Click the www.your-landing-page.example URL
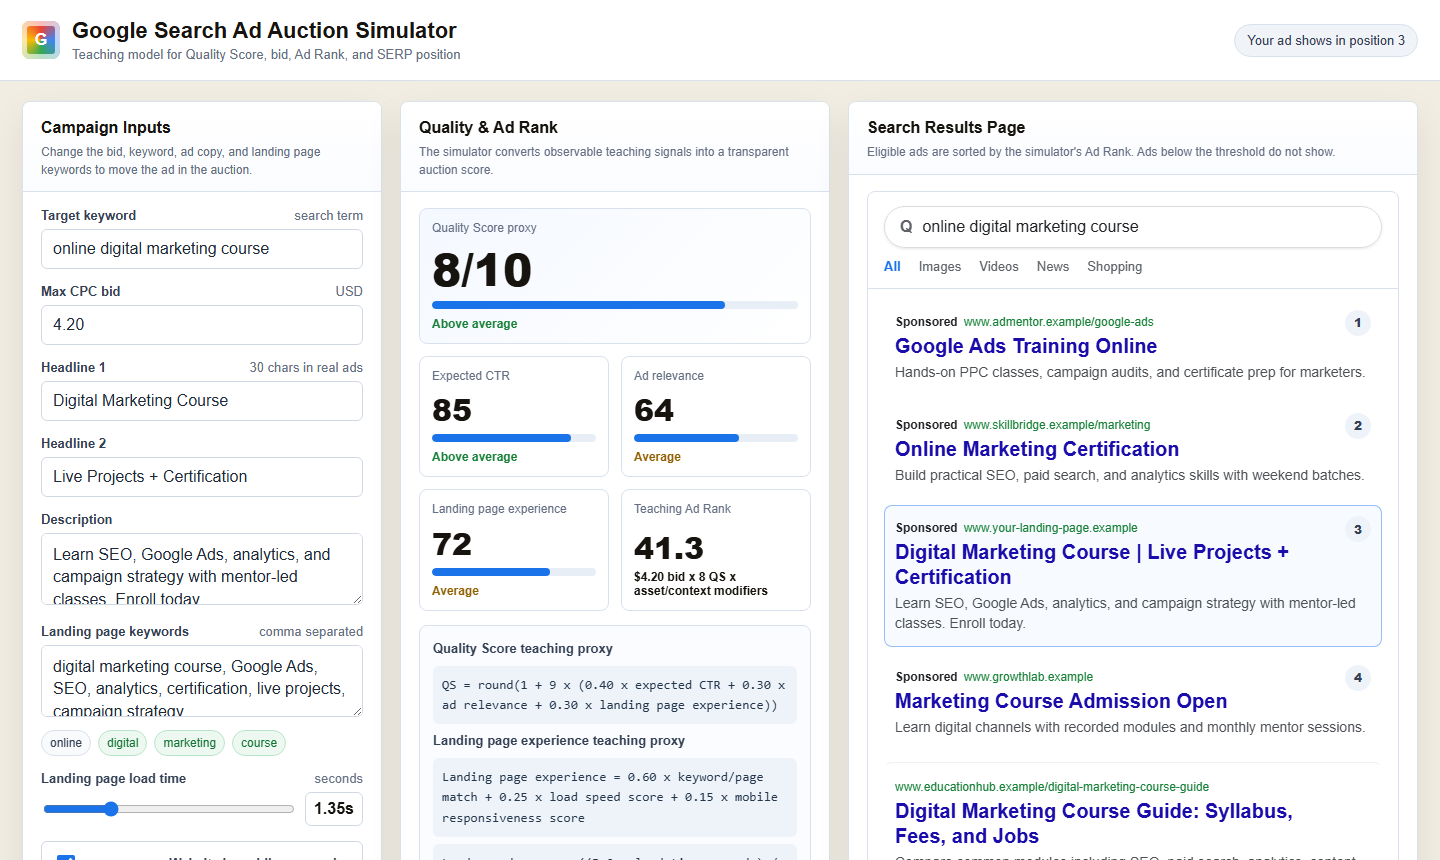Viewport: 1440px width, 860px height. (1050, 528)
